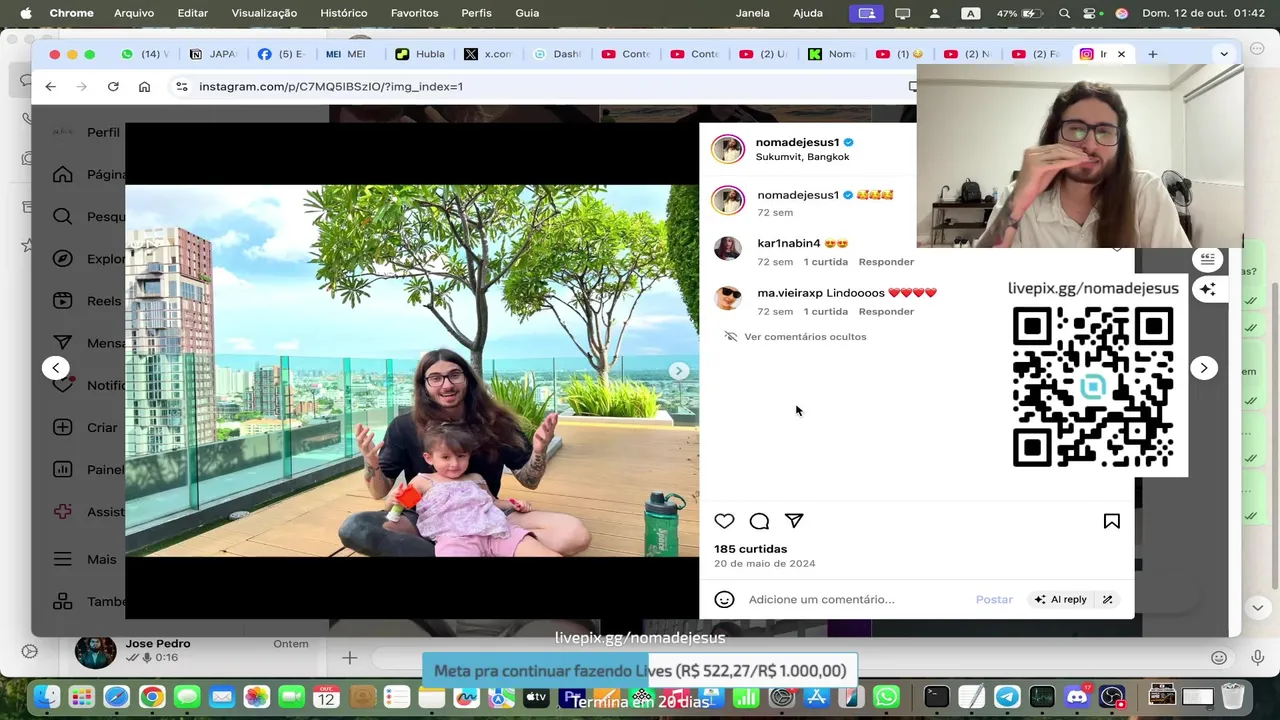Open the Arquivo menu

[134, 13]
